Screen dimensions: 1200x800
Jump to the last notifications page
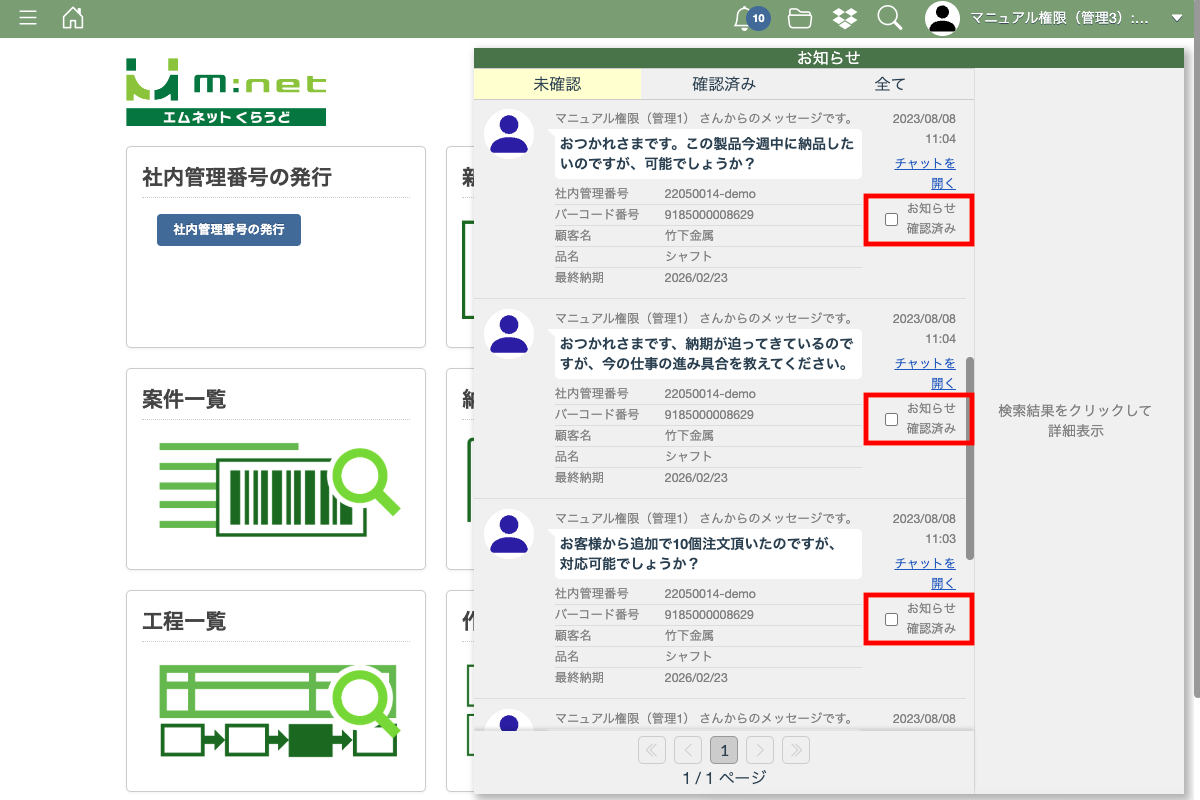coord(796,750)
